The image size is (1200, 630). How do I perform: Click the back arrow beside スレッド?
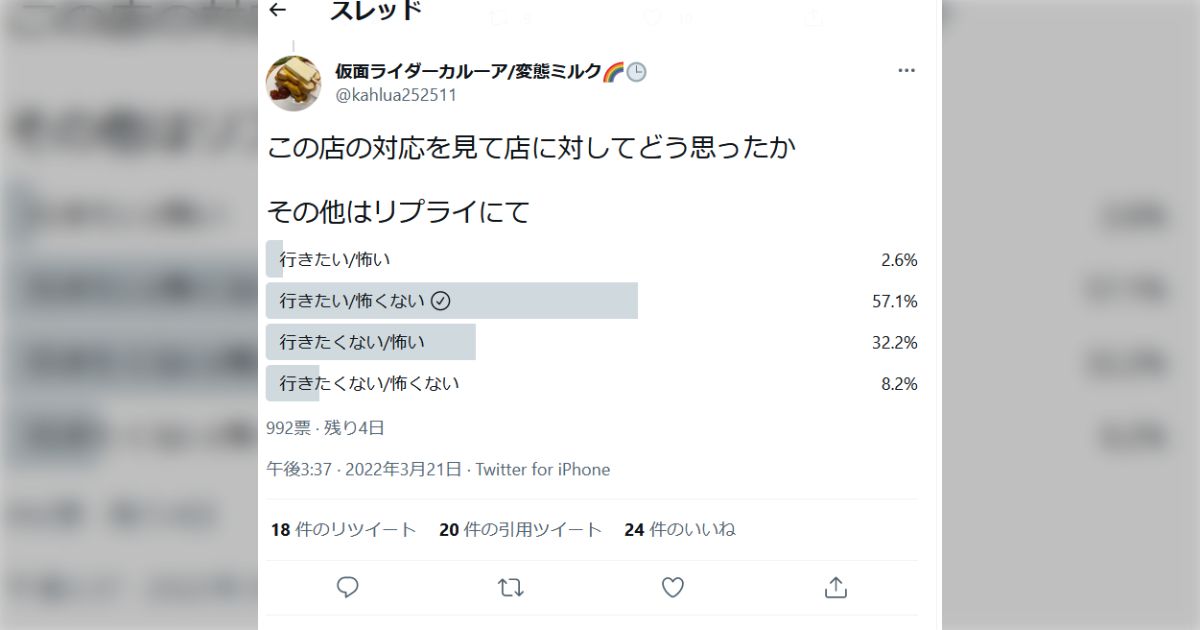pos(276,10)
